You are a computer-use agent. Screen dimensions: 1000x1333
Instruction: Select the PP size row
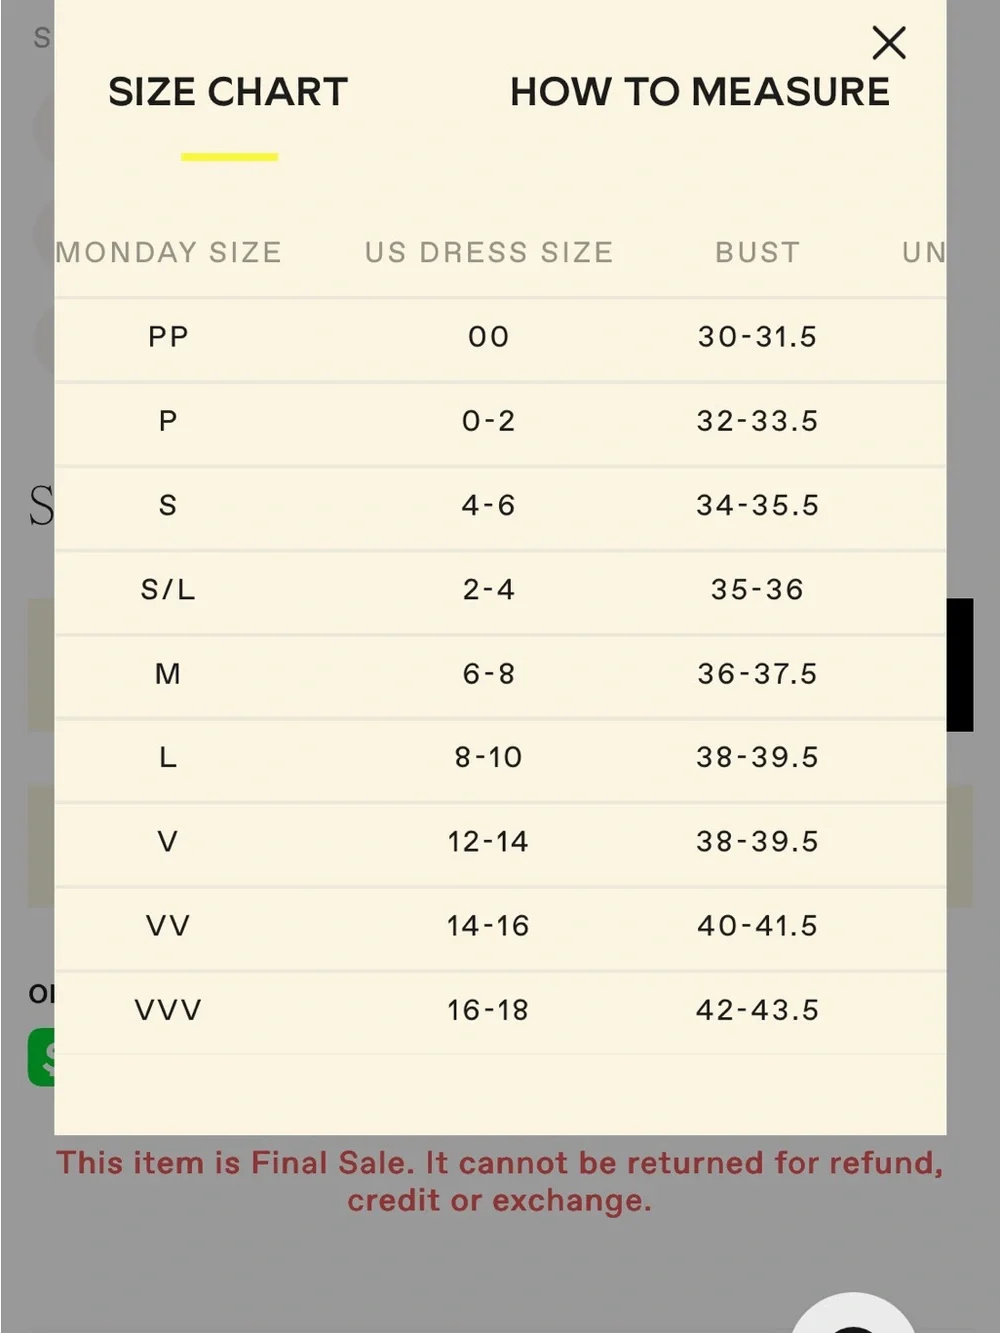(x=500, y=337)
